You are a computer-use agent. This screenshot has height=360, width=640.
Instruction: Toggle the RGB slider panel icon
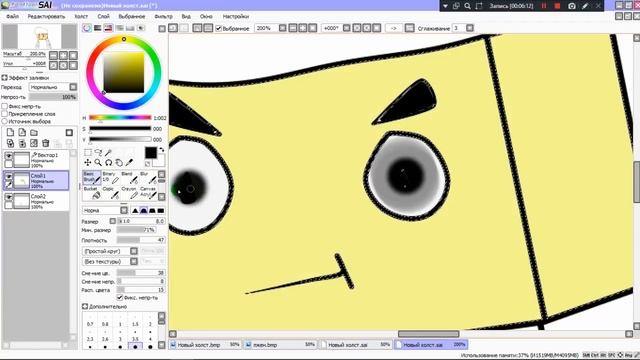(x=98, y=28)
